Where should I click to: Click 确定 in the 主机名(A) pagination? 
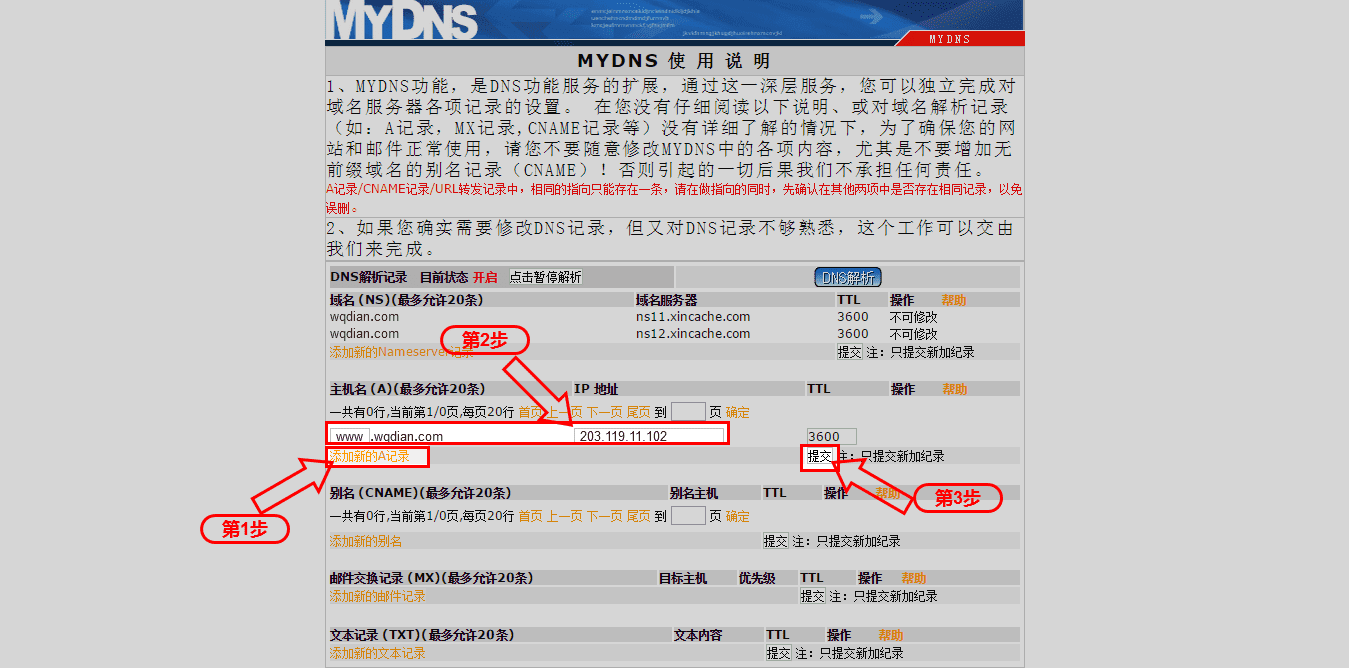737,412
